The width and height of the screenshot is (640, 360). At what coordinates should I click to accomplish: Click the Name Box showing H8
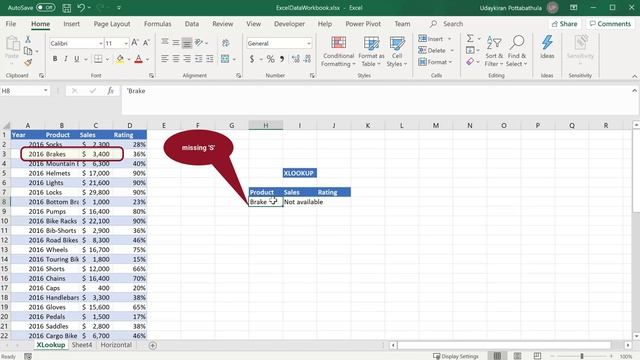(x=24, y=91)
